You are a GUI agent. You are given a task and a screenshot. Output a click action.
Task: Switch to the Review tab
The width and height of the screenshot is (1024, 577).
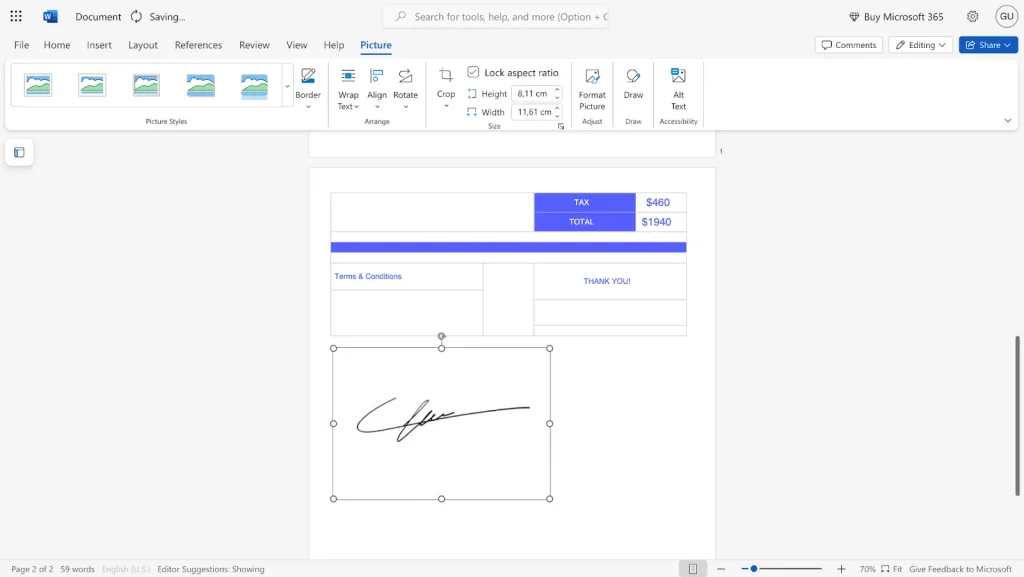pos(253,45)
